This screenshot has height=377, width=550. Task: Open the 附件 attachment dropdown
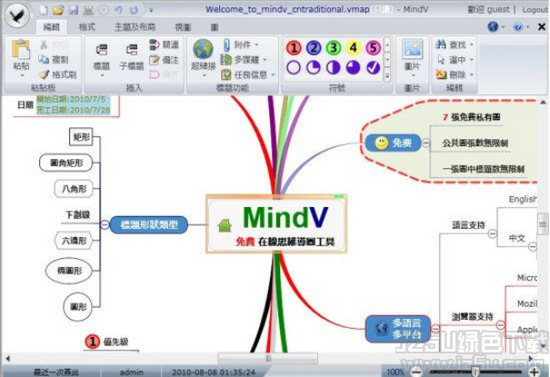tap(257, 45)
